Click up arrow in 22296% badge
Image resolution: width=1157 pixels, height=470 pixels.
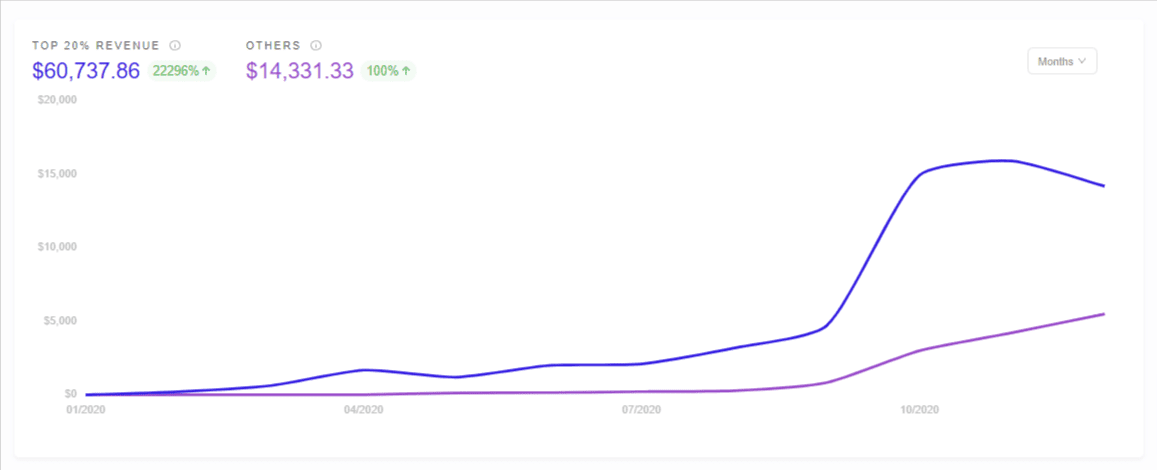pos(205,71)
